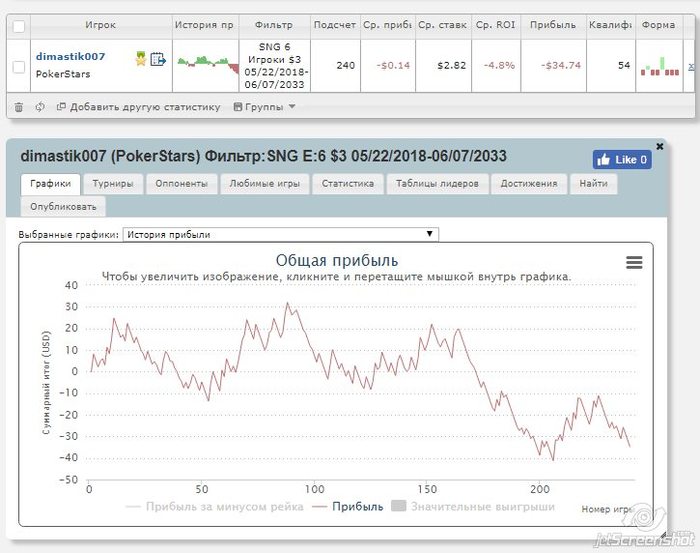Screen dimensions: 700x553
Task: Open the chart hamburger export menu
Action: click(634, 262)
